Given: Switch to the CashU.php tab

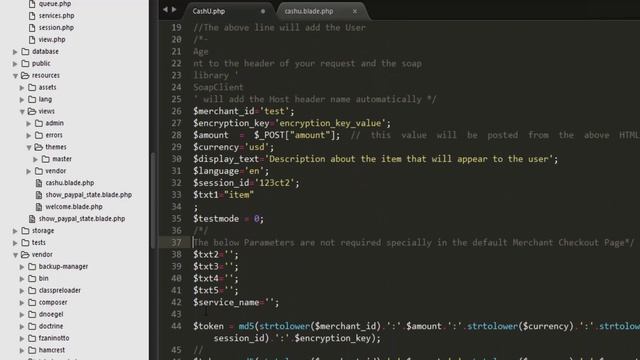Looking at the screenshot, I should tap(209, 11).
